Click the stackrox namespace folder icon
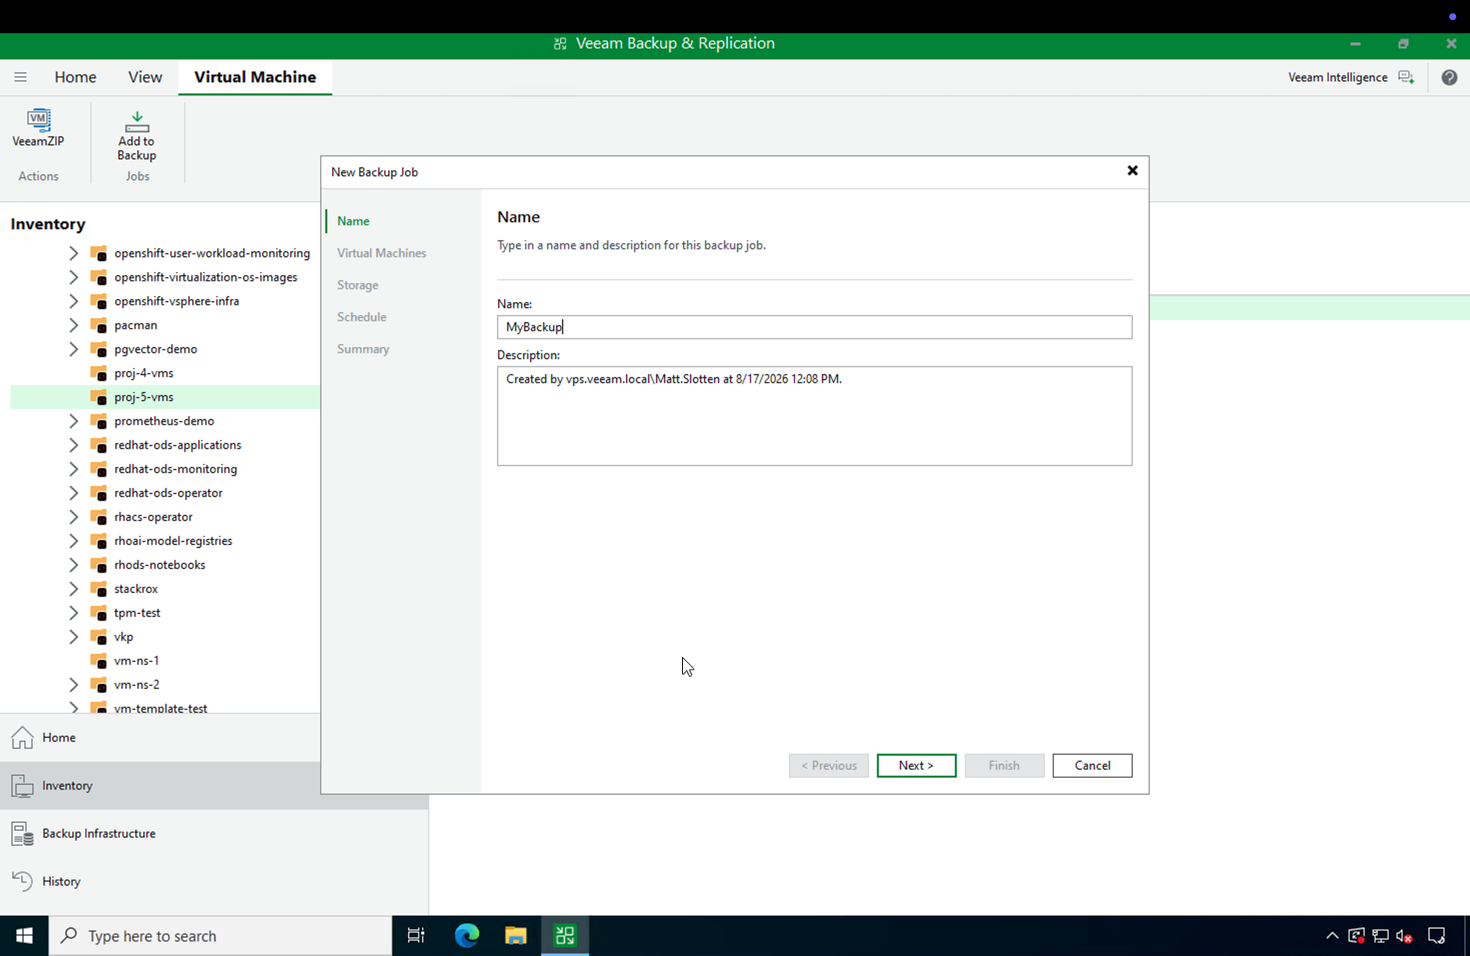This screenshot has width=1470, height=956. coord(99,589)
